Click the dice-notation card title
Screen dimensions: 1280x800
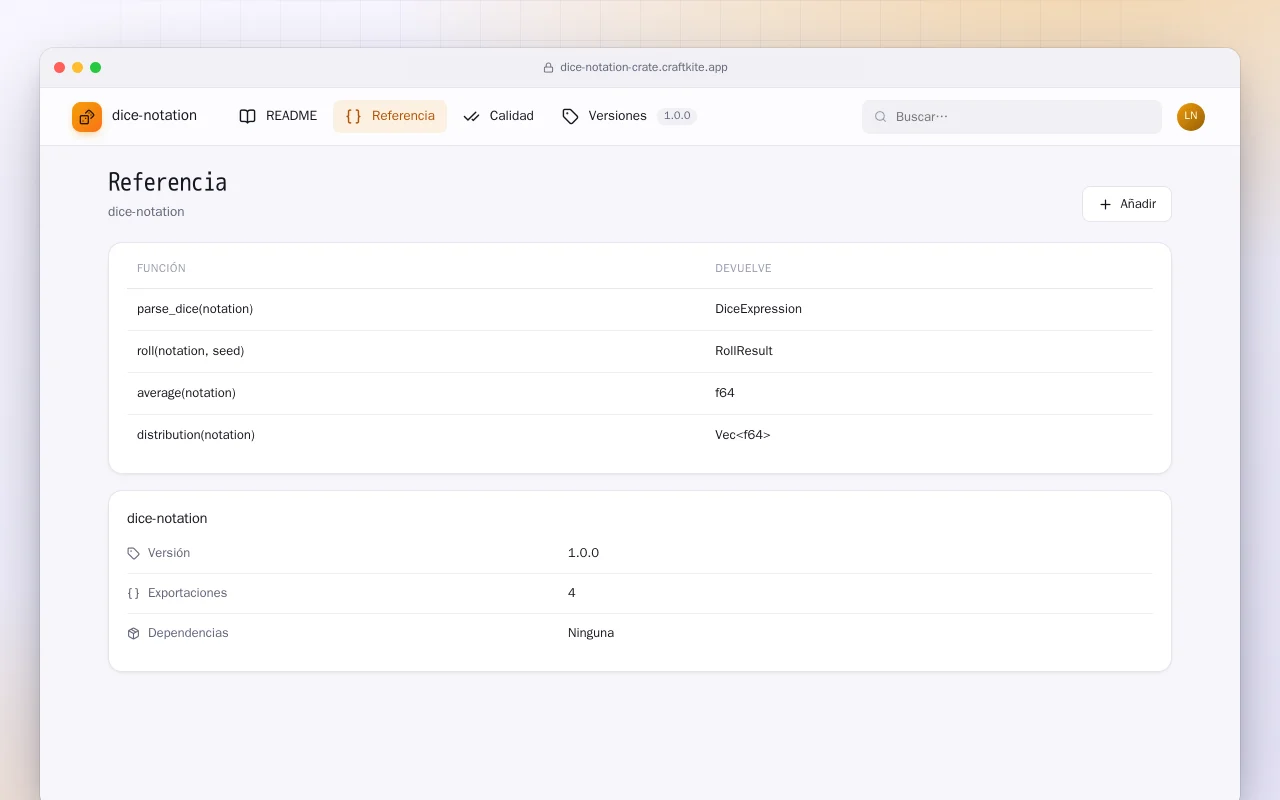(167, 518)
